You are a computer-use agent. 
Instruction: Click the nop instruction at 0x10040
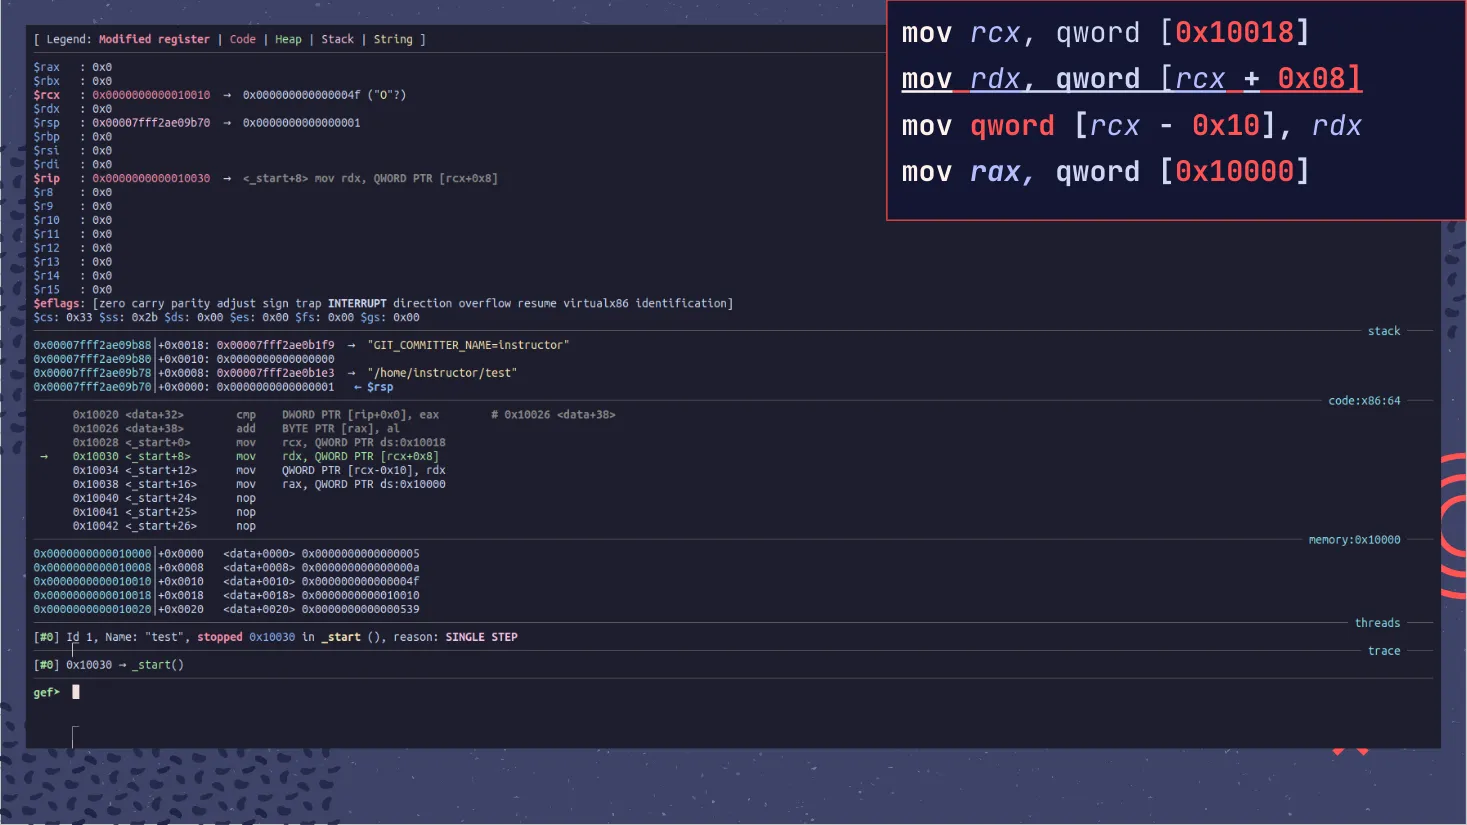click(244, 498)
